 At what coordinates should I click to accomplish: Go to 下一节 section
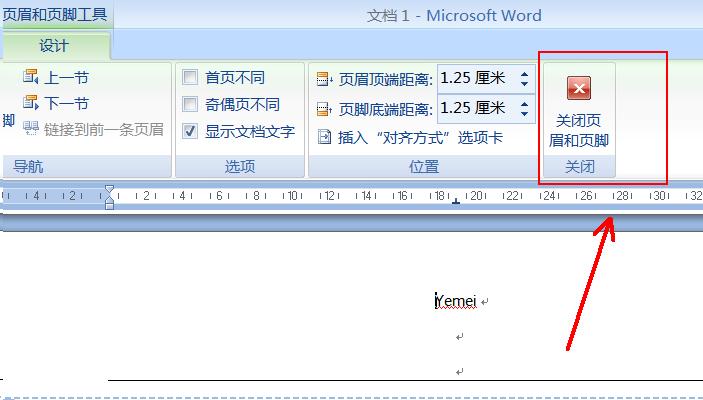pyautogui.click(x=66, y=104)
